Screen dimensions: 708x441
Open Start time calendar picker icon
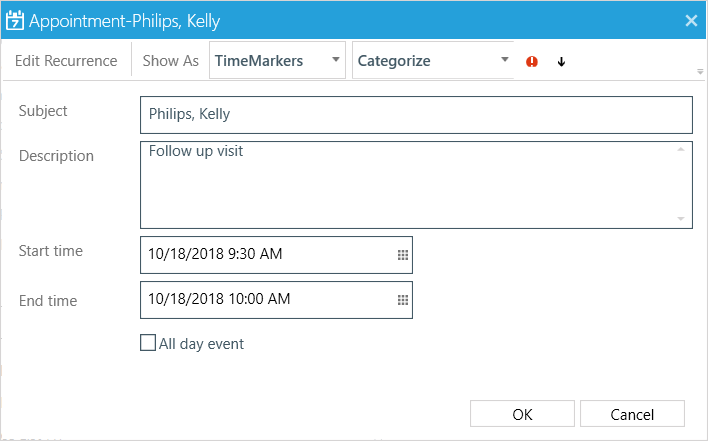pos(403,255)
